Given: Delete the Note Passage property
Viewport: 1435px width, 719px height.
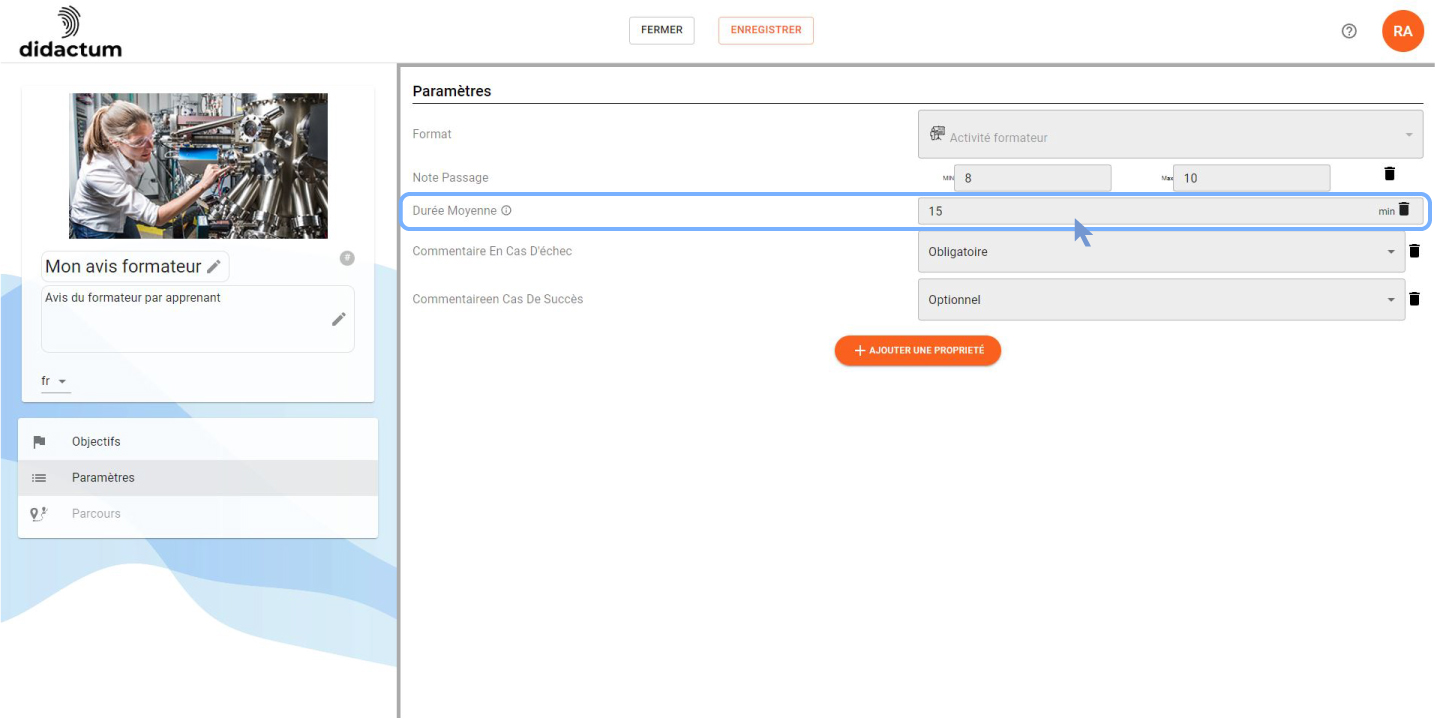Looking at the screenshot, I should coord(1389,174).
